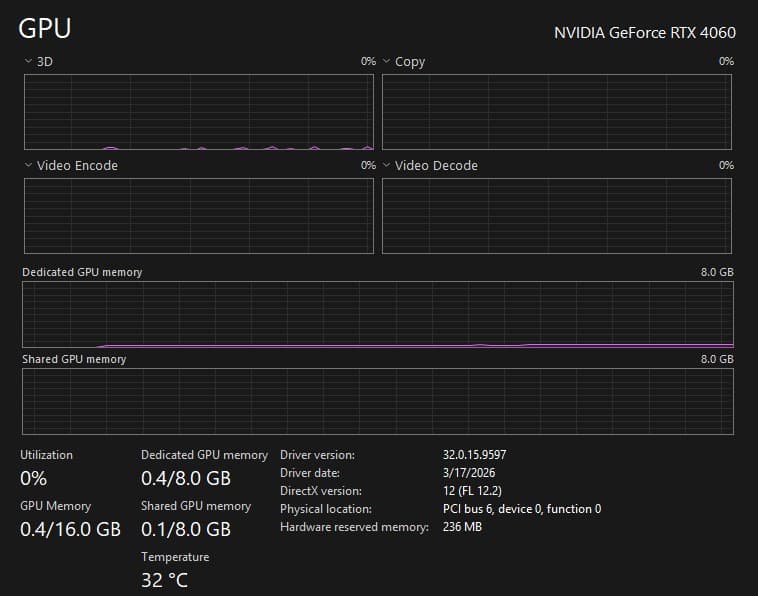Screen dimensions: 758x596
Task: Open the Copy engine dropdown chevron
Action: pyautogui.click(x=386, y=61)
